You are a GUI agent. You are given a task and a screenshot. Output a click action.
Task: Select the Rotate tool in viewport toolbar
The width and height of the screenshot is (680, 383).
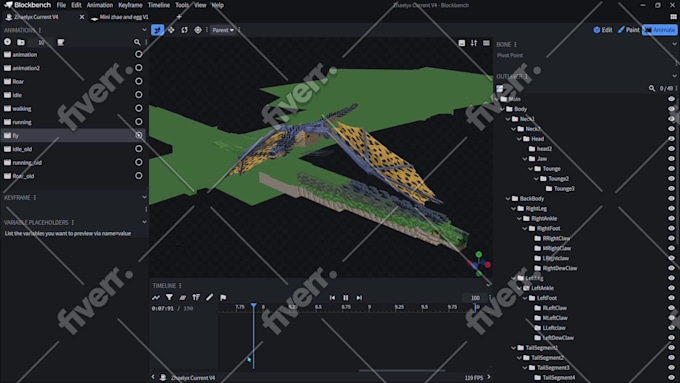[x=184, y=30]
